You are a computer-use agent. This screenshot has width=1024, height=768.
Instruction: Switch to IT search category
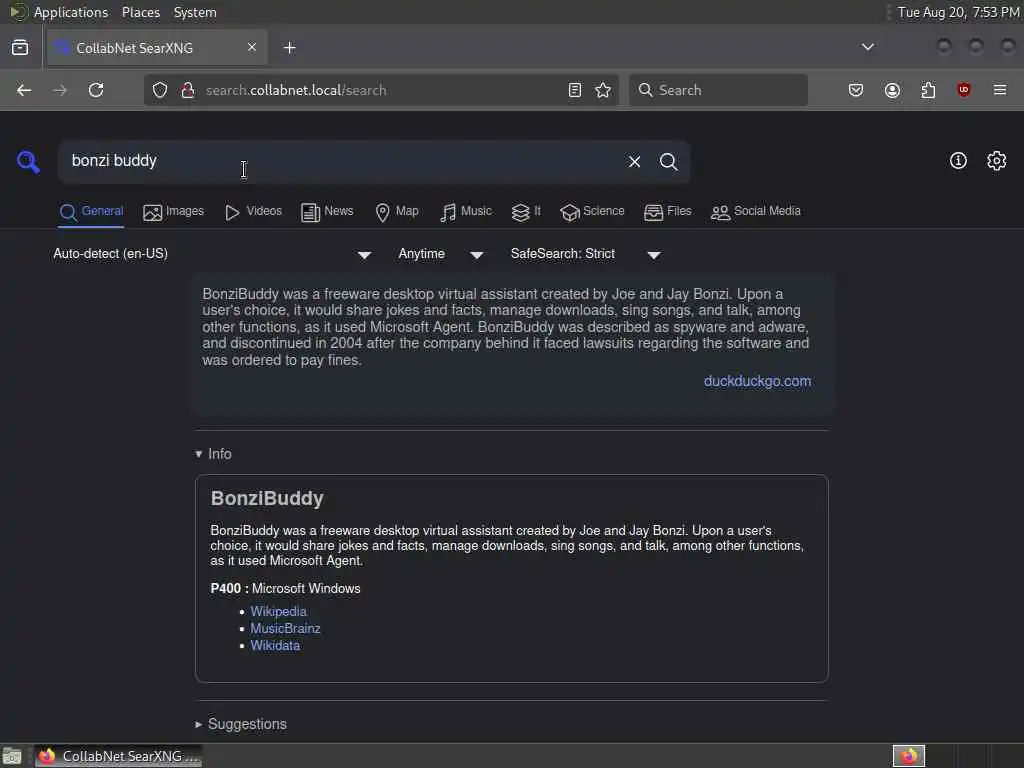(x=526, y=212)
